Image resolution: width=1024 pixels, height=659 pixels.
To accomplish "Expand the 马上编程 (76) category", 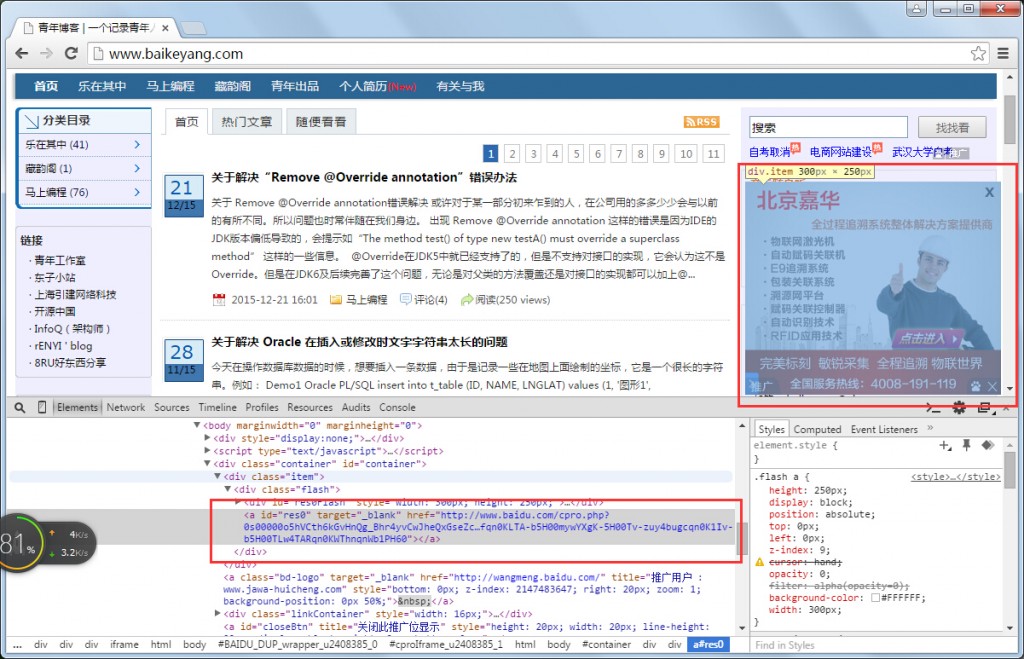I will (136, 192).
